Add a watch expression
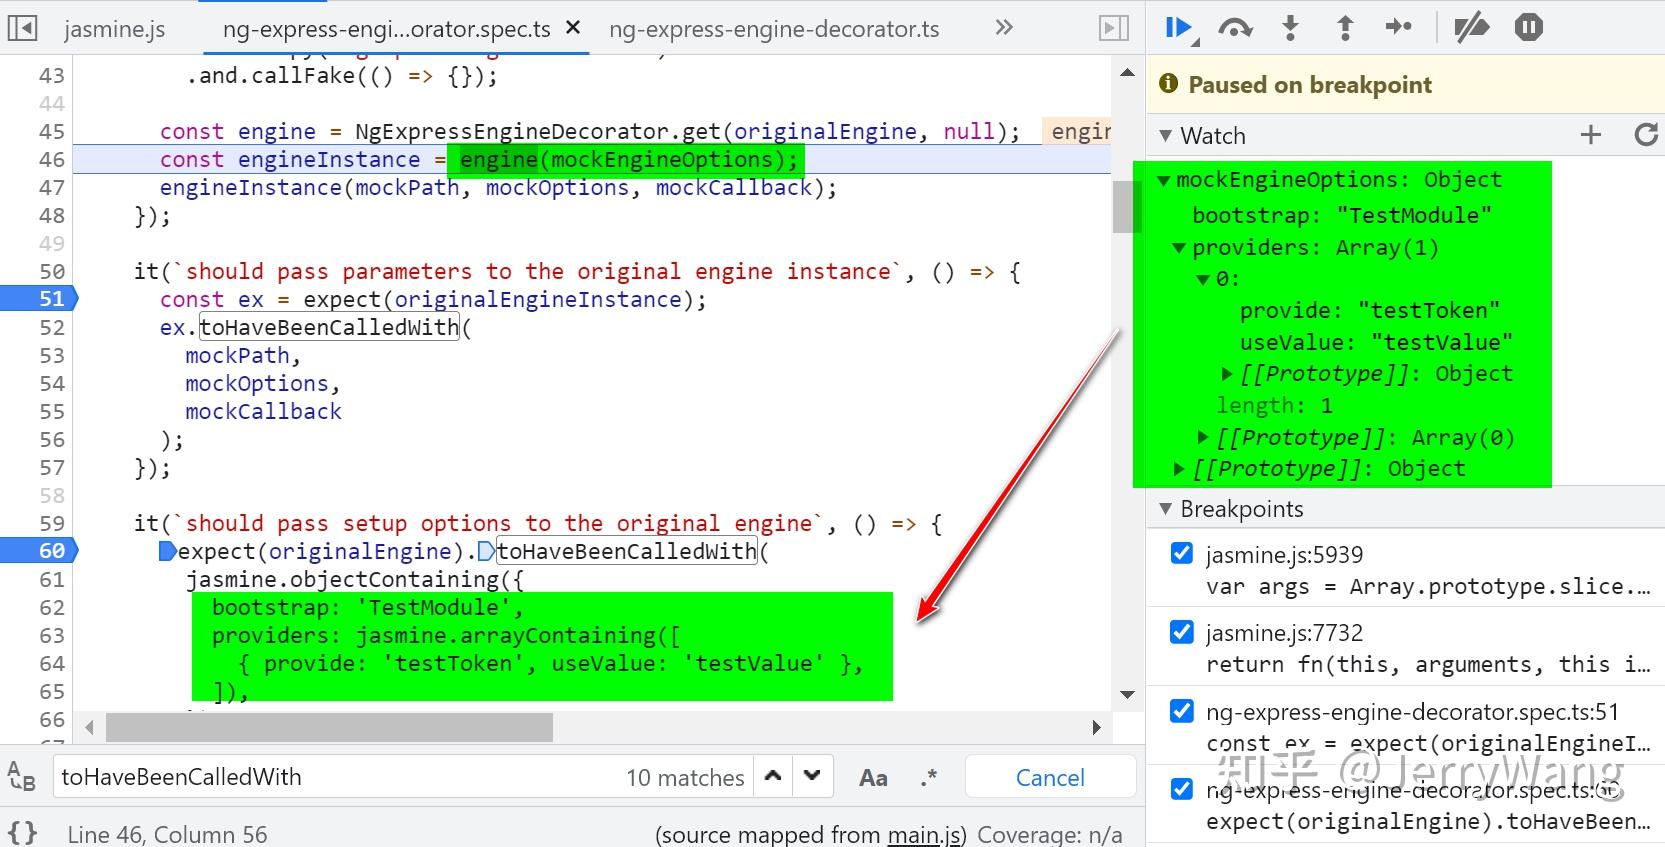This screenshot has width=1665, height=847. 1590,135
